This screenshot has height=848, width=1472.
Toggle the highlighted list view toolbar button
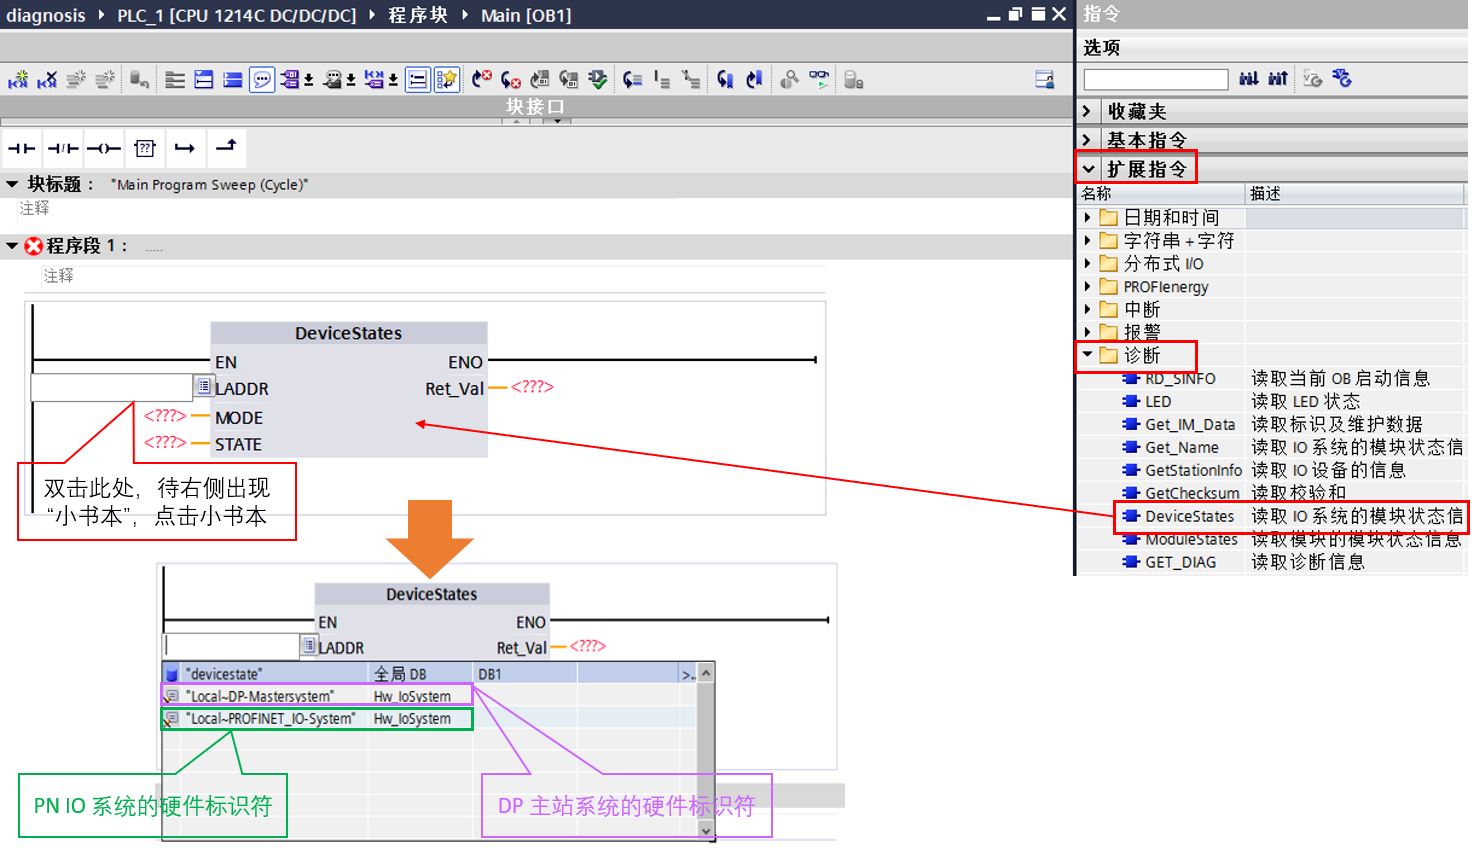pyautogui.click(x=418, y=80)
